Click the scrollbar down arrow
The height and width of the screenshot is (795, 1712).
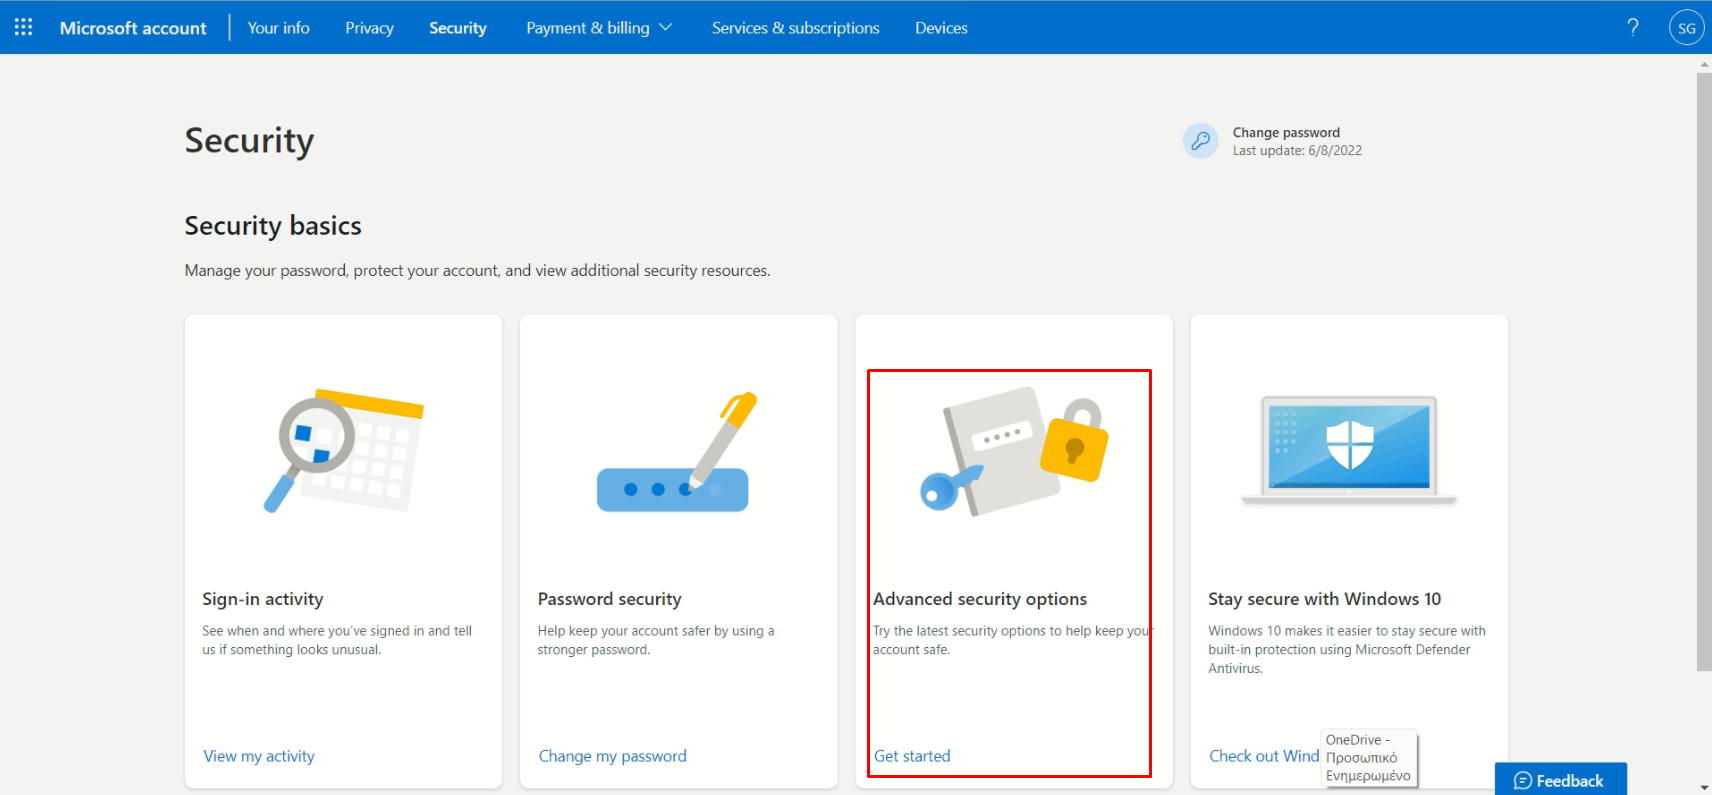(x=1704, y=787)
